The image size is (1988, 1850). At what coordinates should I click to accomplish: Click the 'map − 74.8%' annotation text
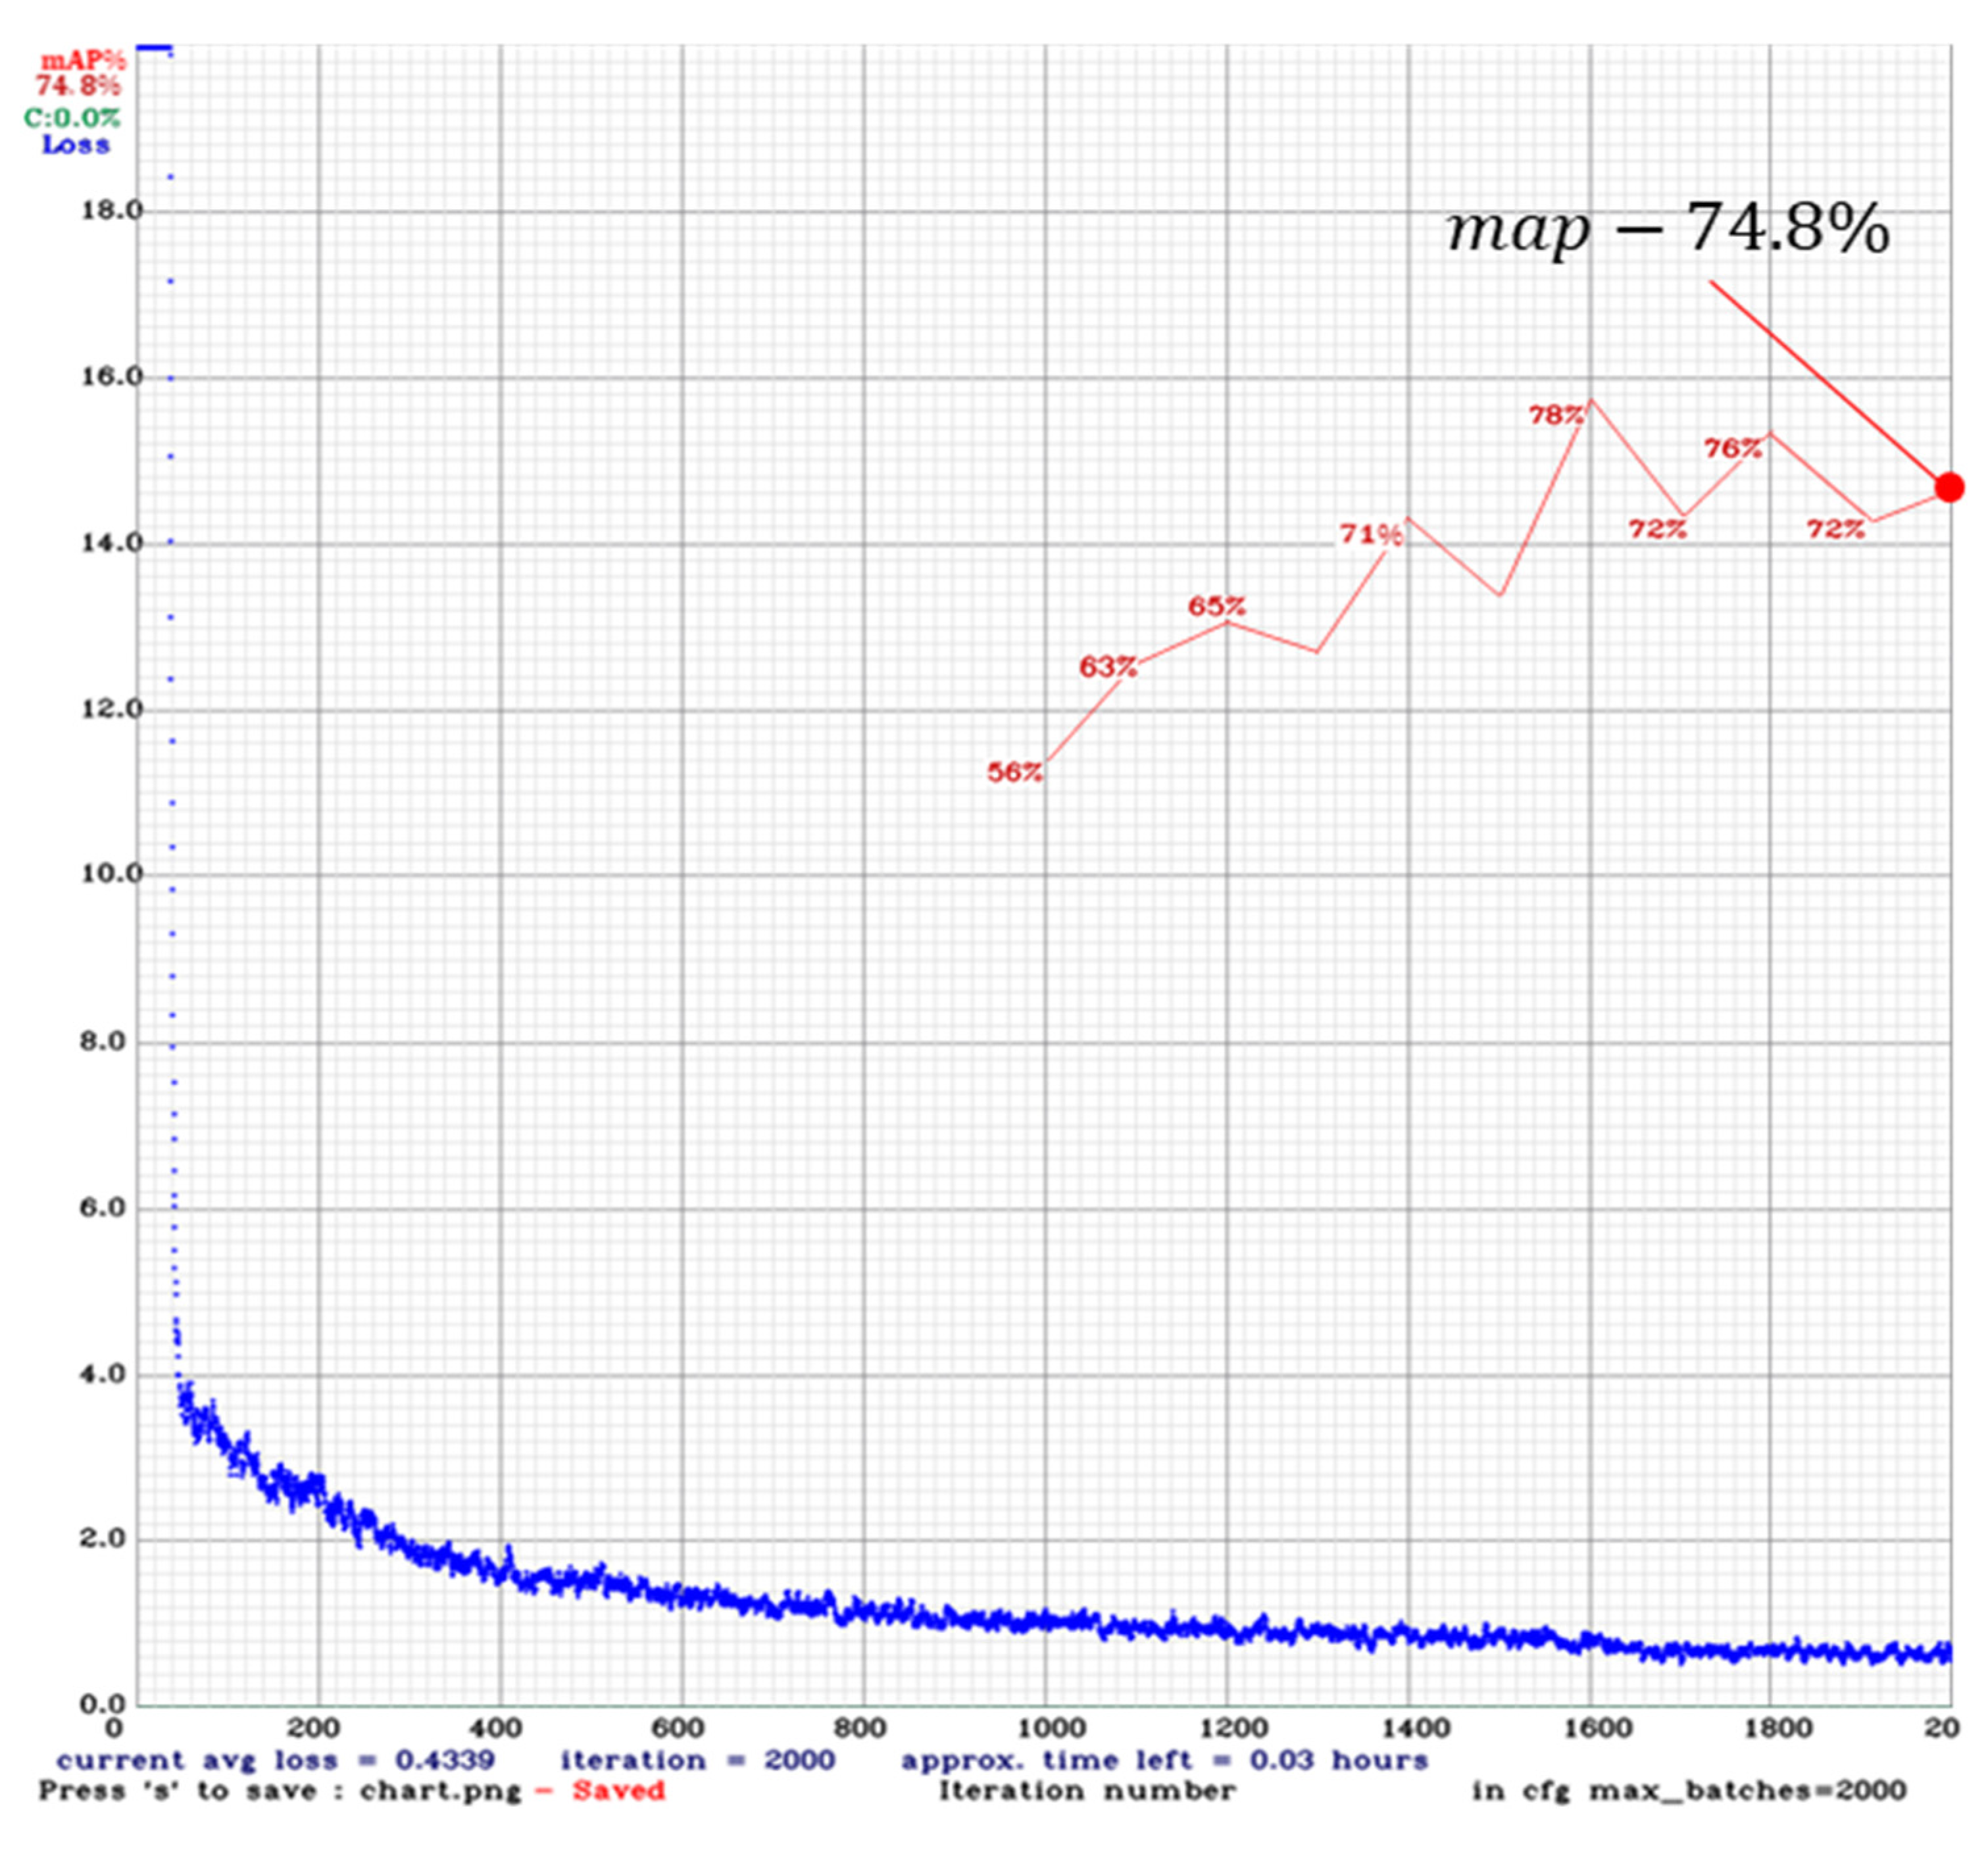tap(1667, 229)
